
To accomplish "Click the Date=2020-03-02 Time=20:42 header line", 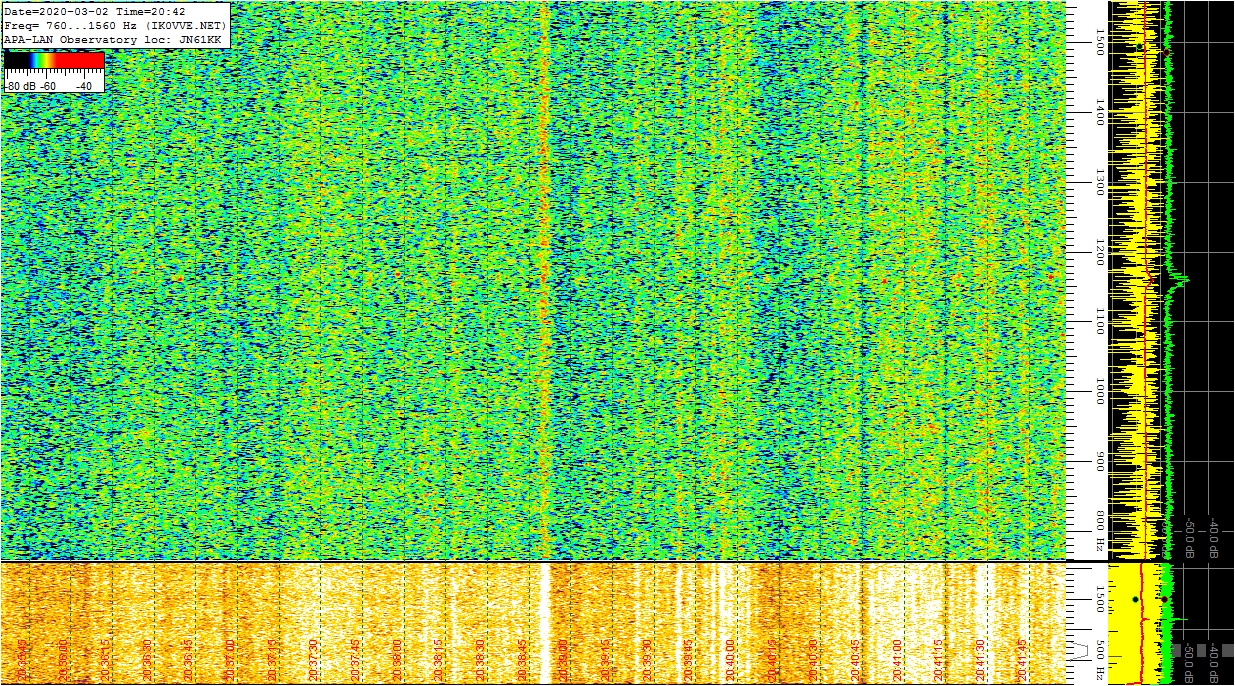I will [x=95, y=12].
